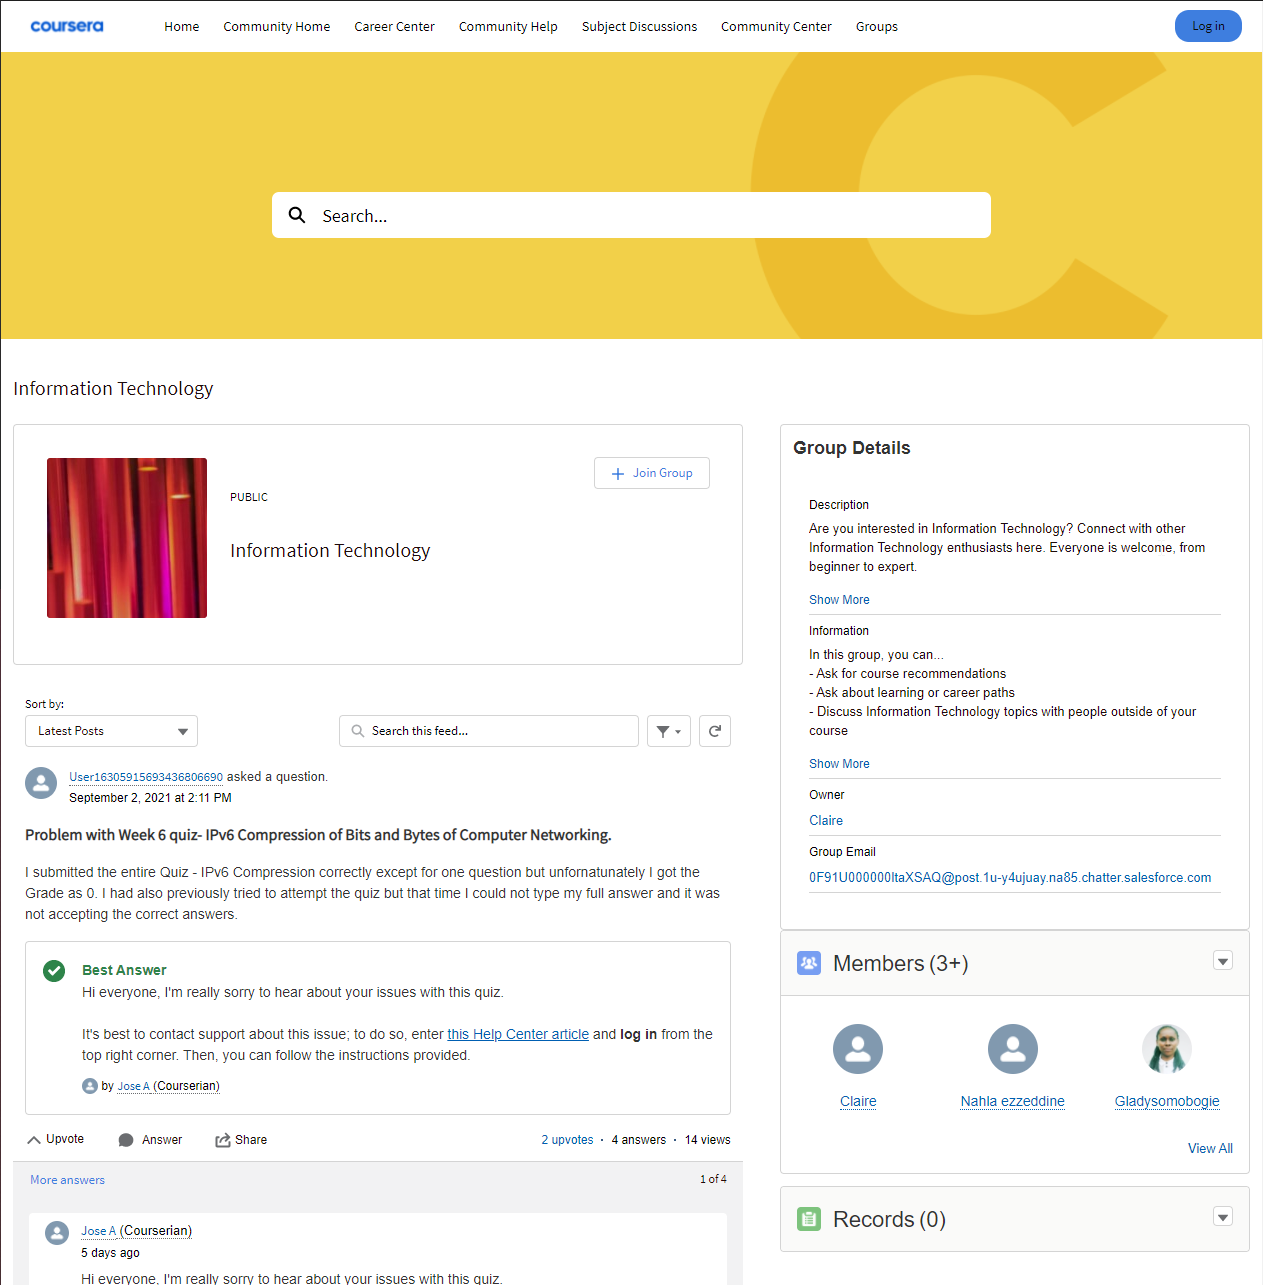This screenshot has width=1263, height=1285.
Task: Click the Answer text button
Action: tap(162, 1140)
